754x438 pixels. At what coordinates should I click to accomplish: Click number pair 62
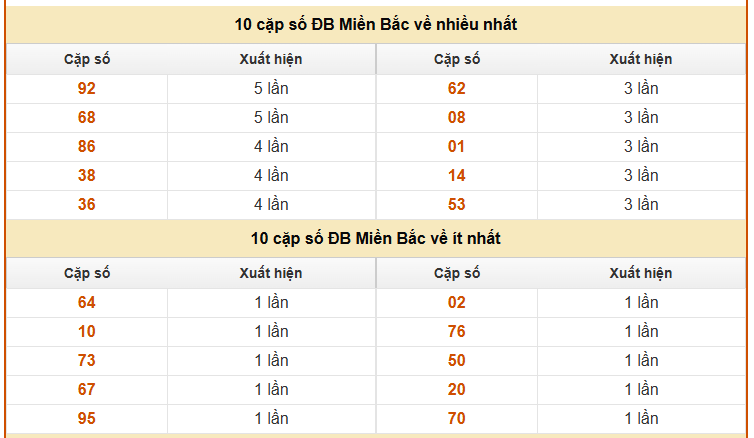[x=457, y=88]
